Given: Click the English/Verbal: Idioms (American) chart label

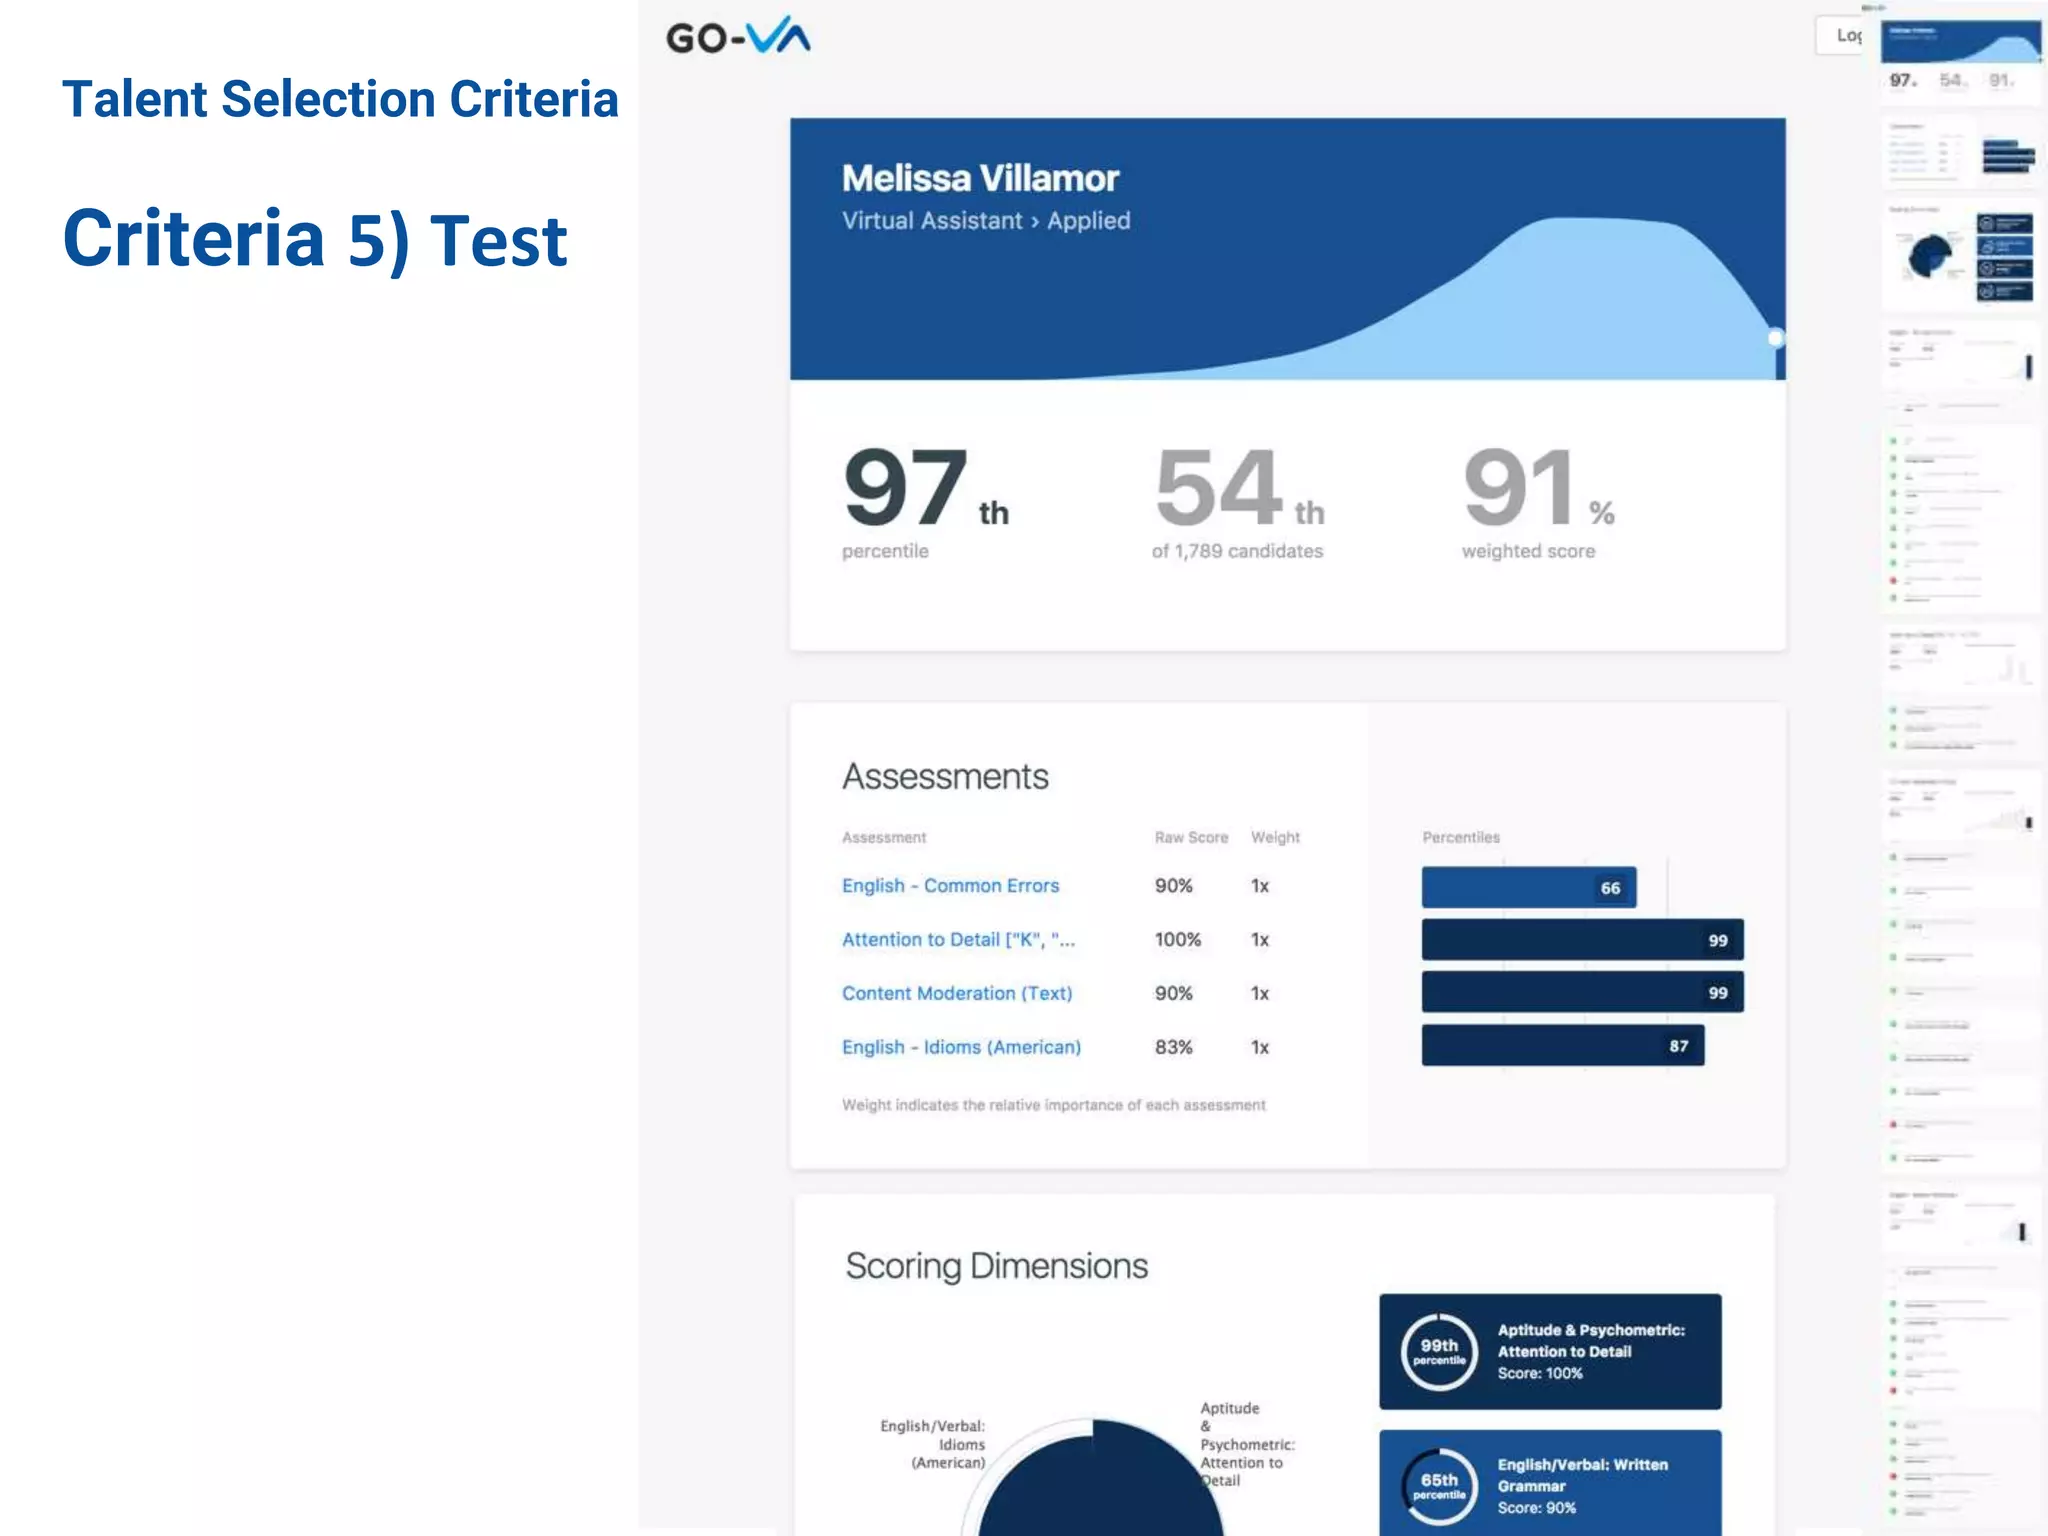Looking at the screenshot, I should [x=932, y=1444].
